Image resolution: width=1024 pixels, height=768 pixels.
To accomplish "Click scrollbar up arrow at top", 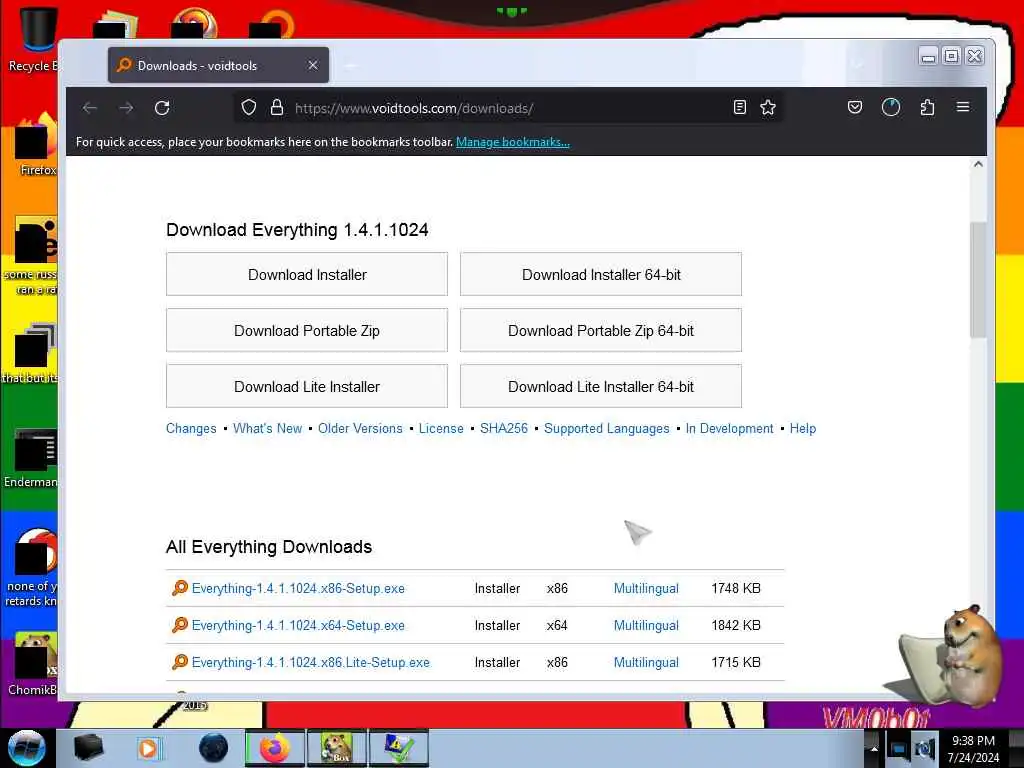I will (978, 165).
